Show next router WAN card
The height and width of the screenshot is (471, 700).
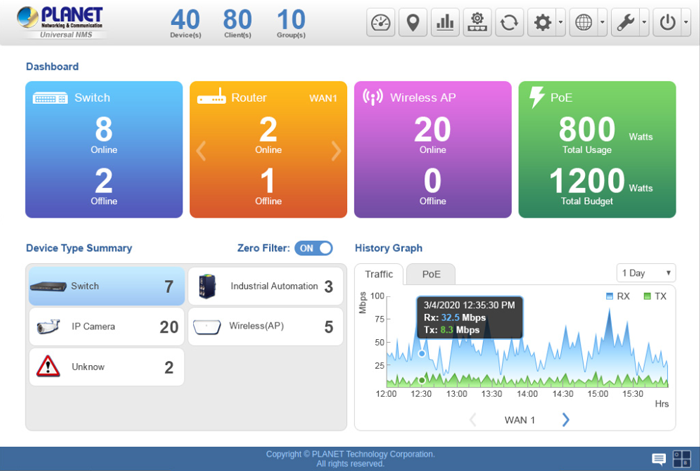pyautogui.click(x=336, y=151)
